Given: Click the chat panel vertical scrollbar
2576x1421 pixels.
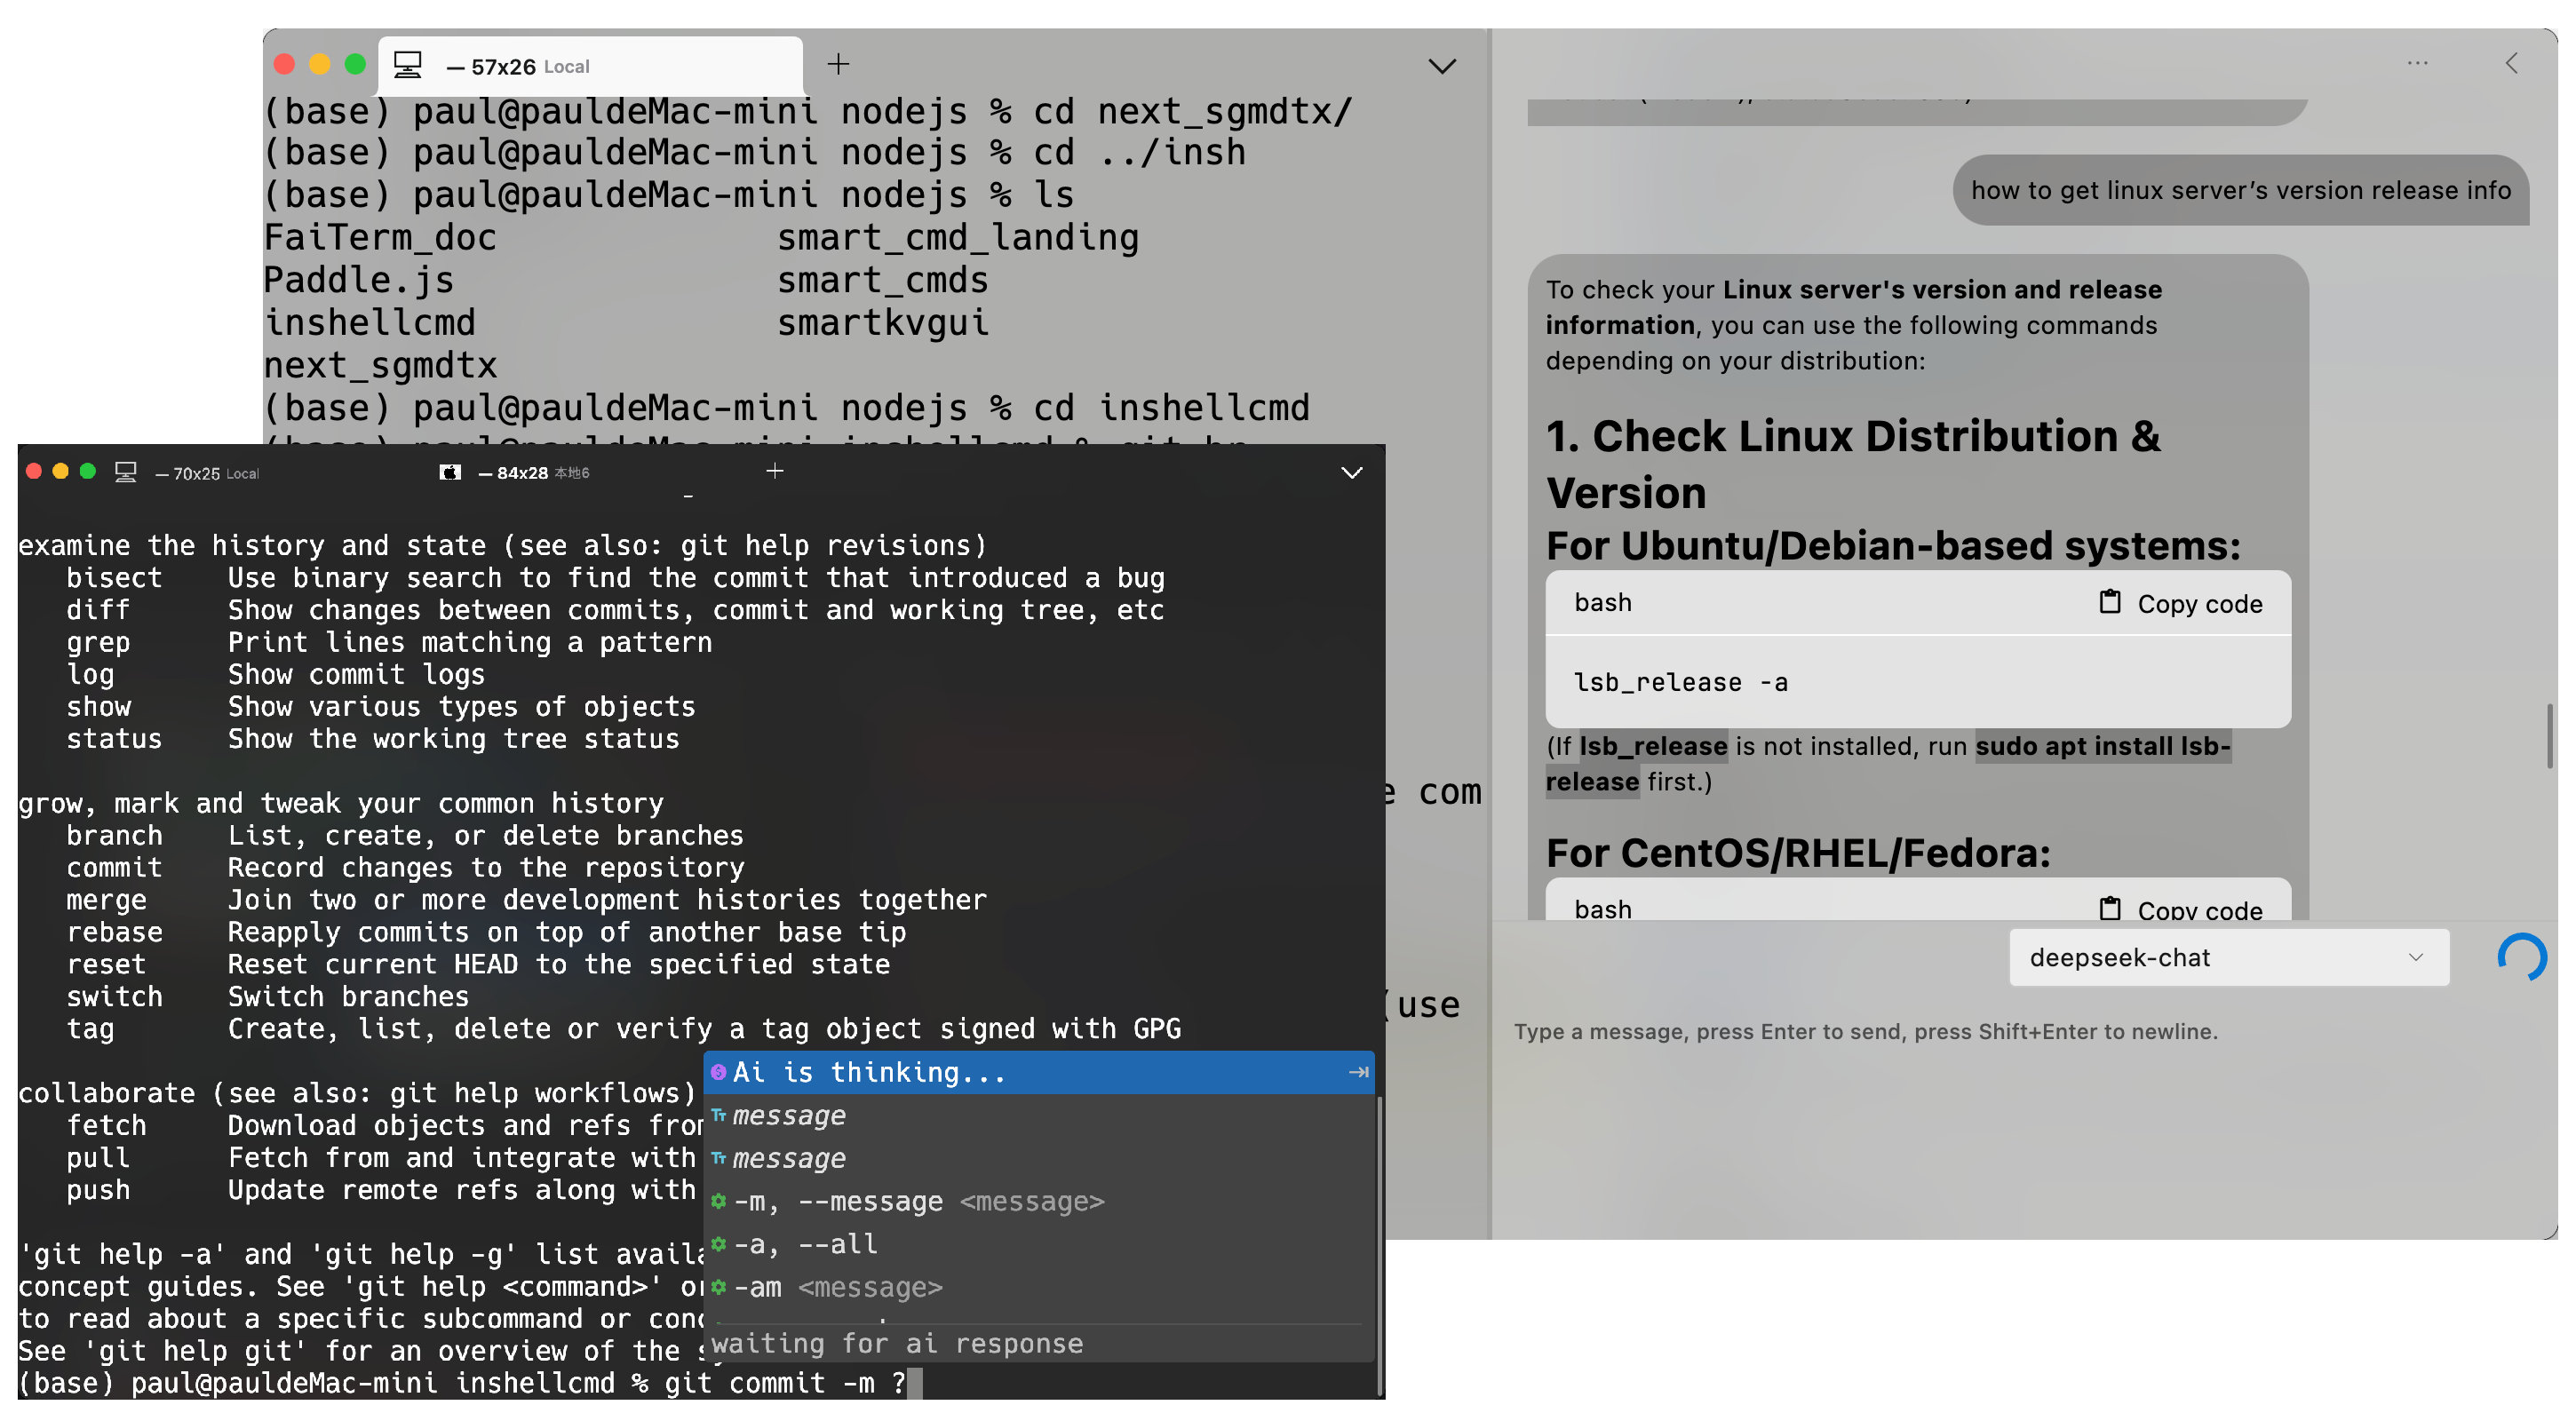Looking at the screenshot, I should coord(2549,736).
